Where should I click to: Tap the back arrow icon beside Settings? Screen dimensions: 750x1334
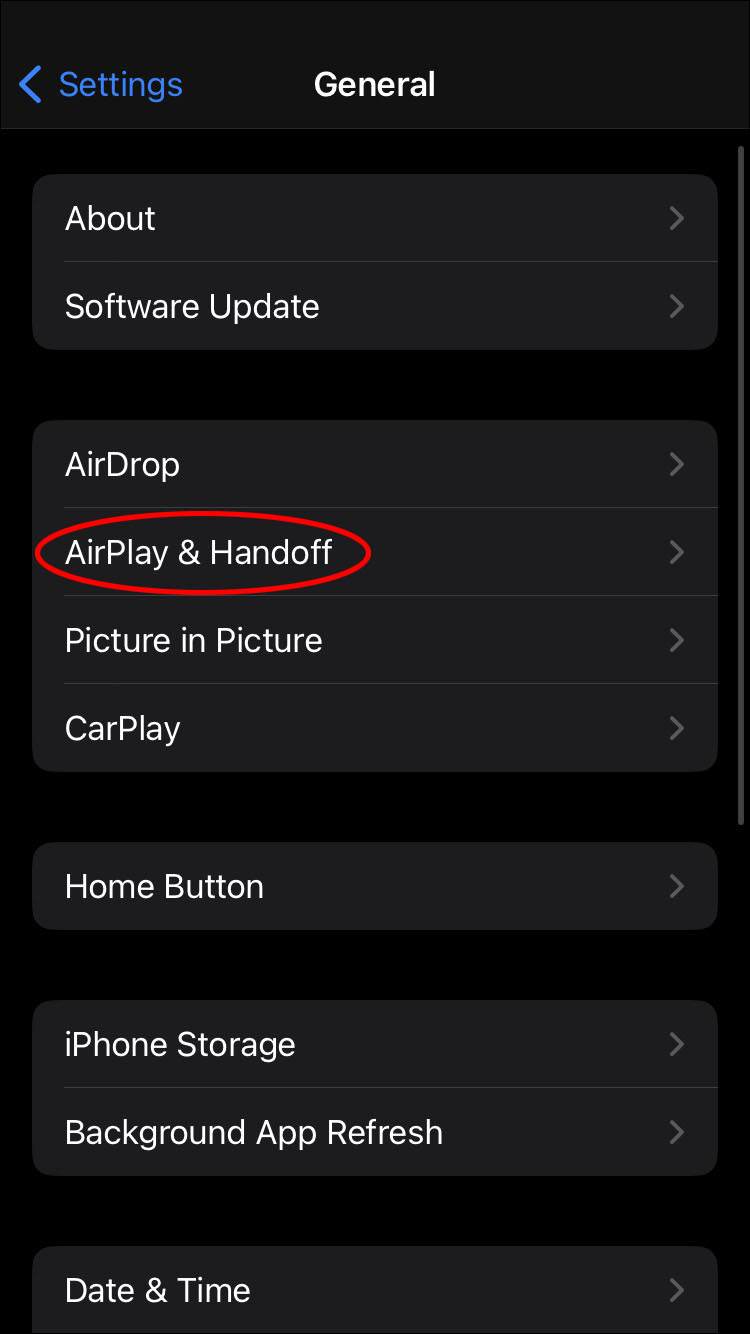[x=30, y=85]
